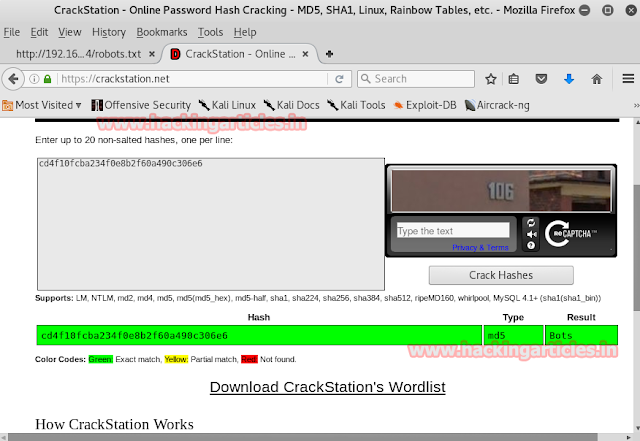Viewport: 640px width, 441px height.
Task: Switch to the robots.txt tab
Action: pos(78,54)
